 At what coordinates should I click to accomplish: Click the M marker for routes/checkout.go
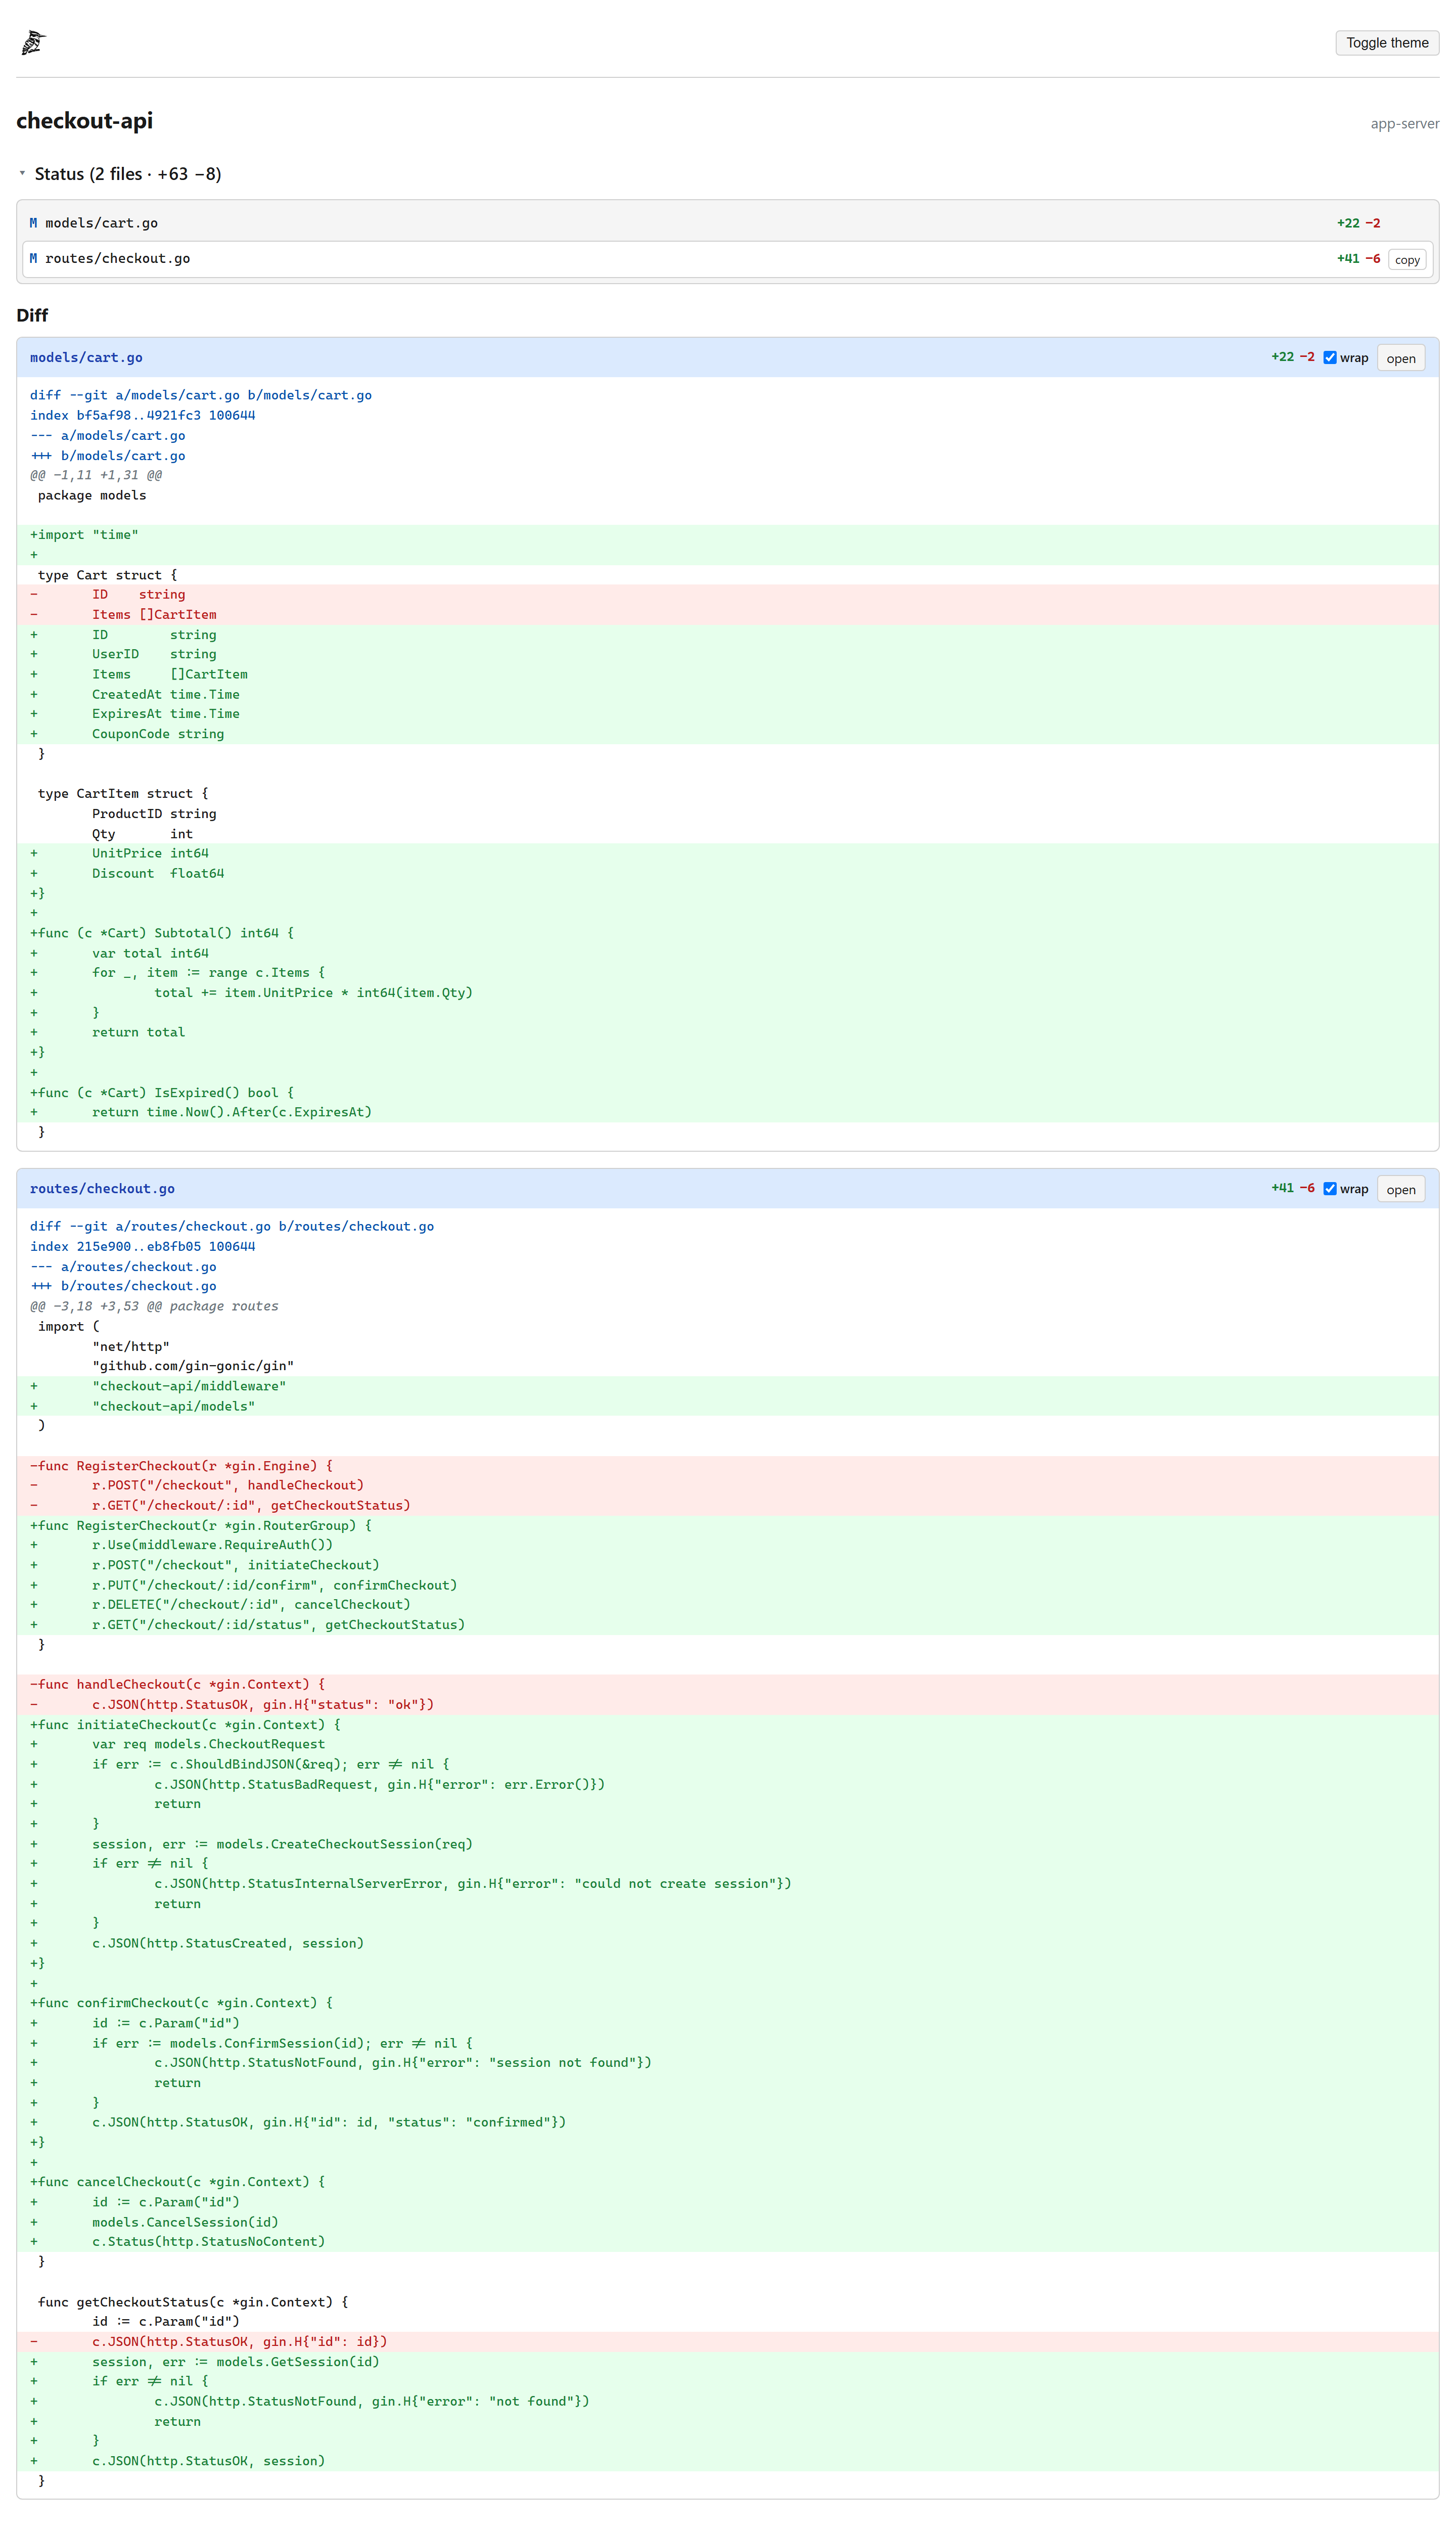pyautogui.click(x=33, y=259)
